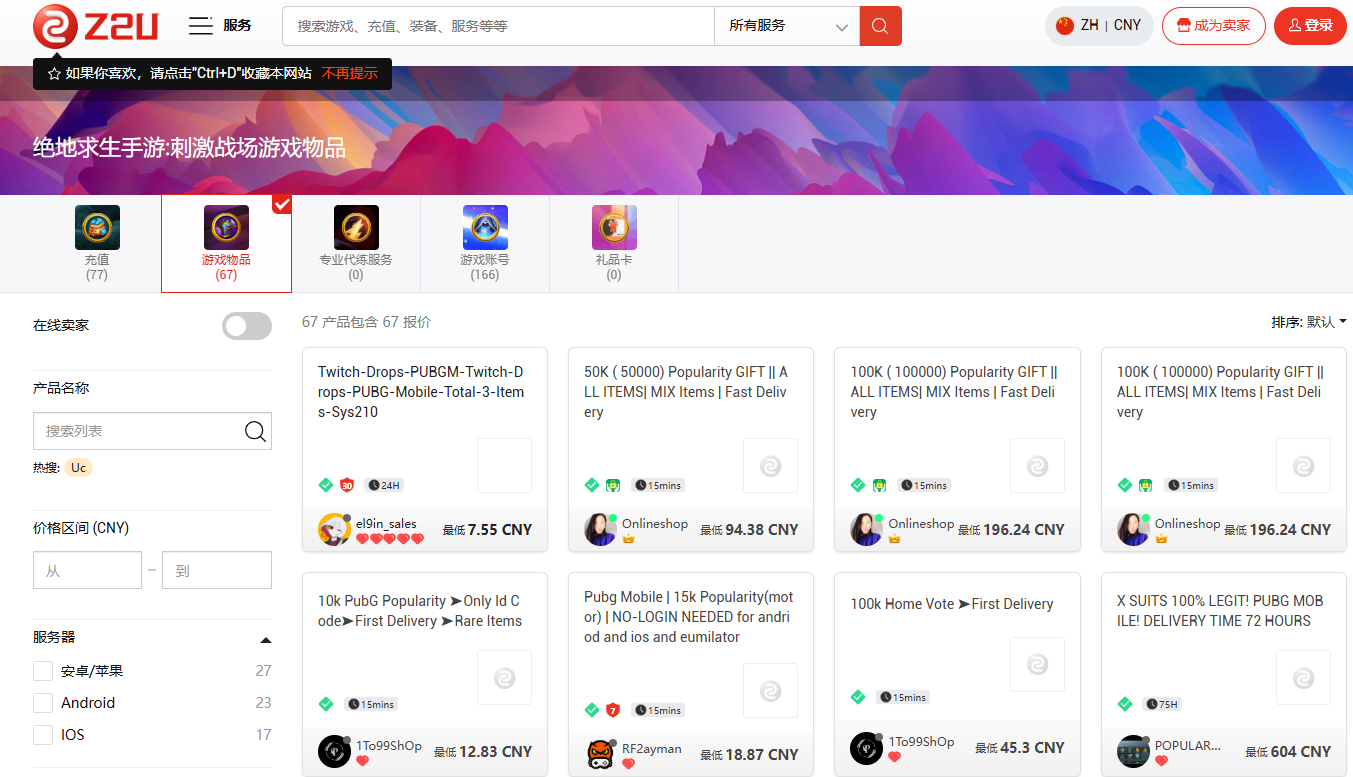1353x777 pixels.
Task: Open ZH | CNY language currency selector
Action: coord(1099,25)
